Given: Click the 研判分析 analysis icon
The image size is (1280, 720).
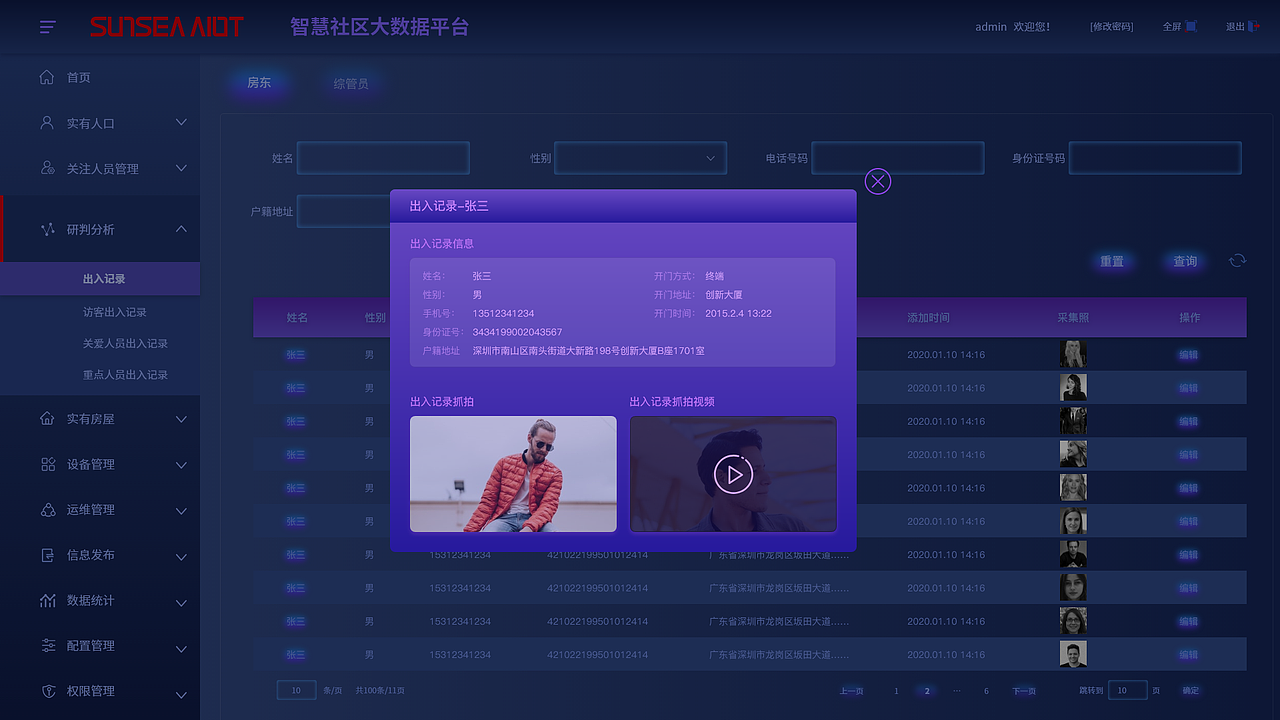Looking at the screenshot, I should (x=47, y=229).
